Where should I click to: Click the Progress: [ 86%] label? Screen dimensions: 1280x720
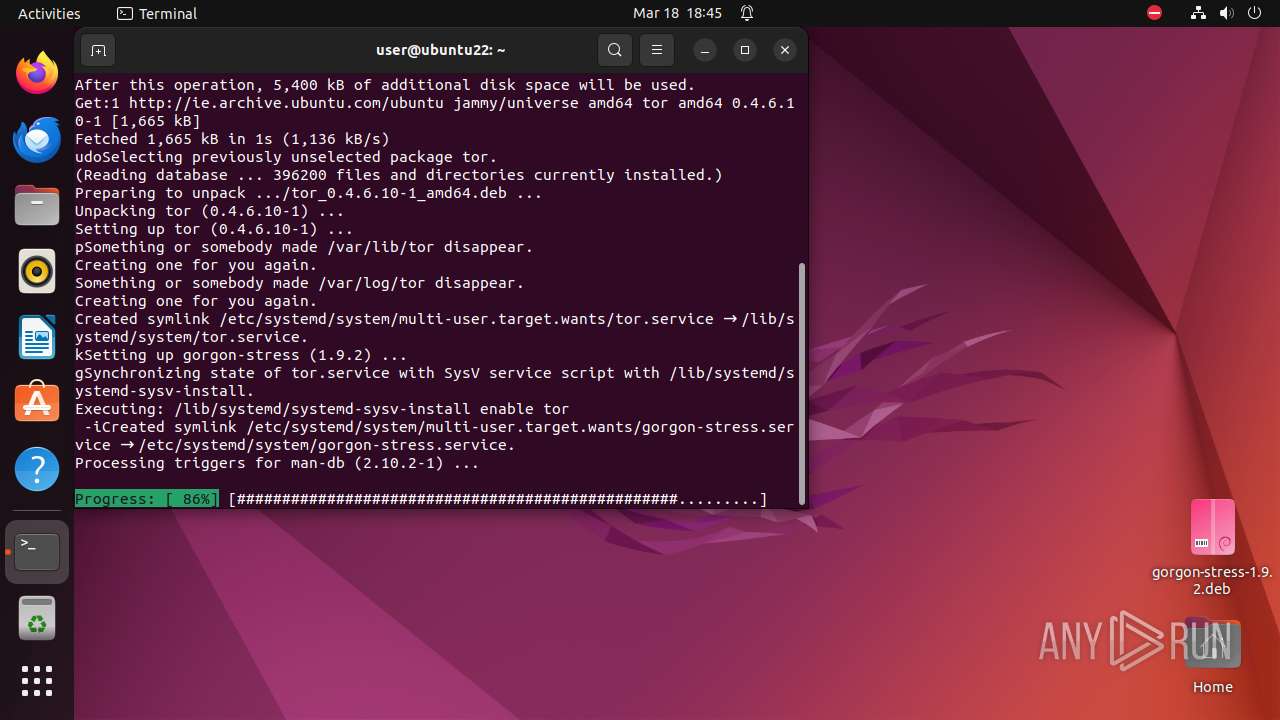147,499
